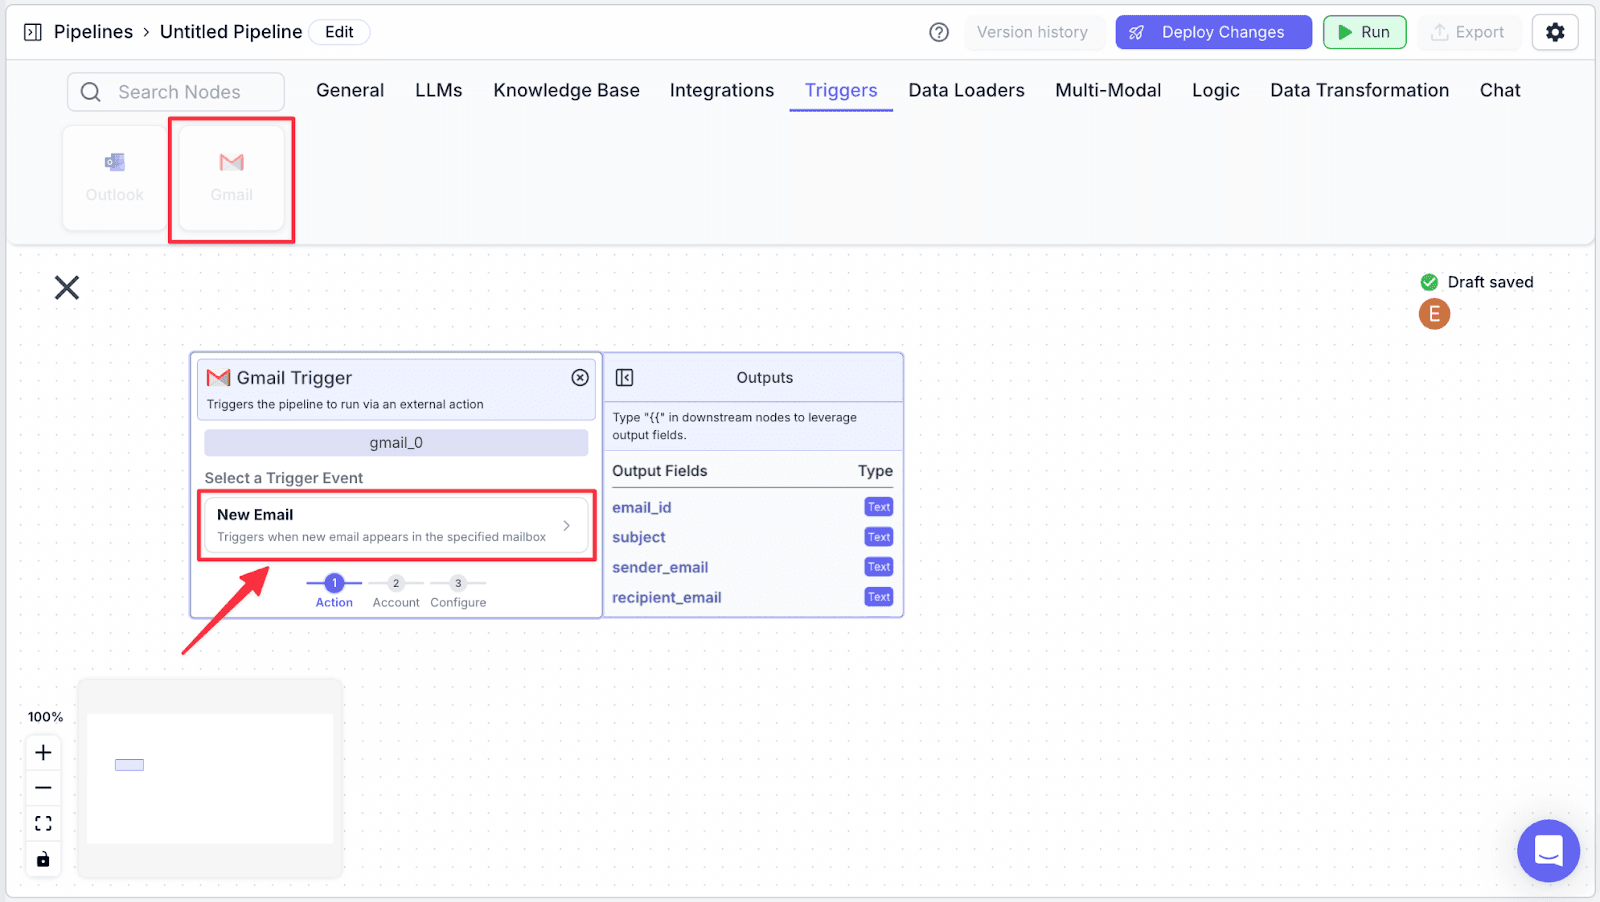1600x902 pixels.
Task: Select the email_id output field
Action: click(642, 507)
